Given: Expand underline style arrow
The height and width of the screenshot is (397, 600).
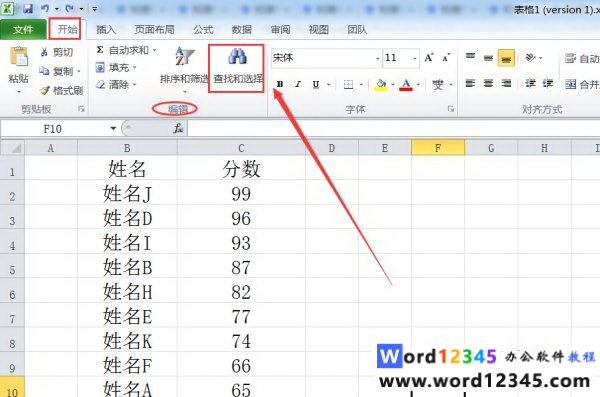Looking at the screenshot, I should tap(328, 84).
